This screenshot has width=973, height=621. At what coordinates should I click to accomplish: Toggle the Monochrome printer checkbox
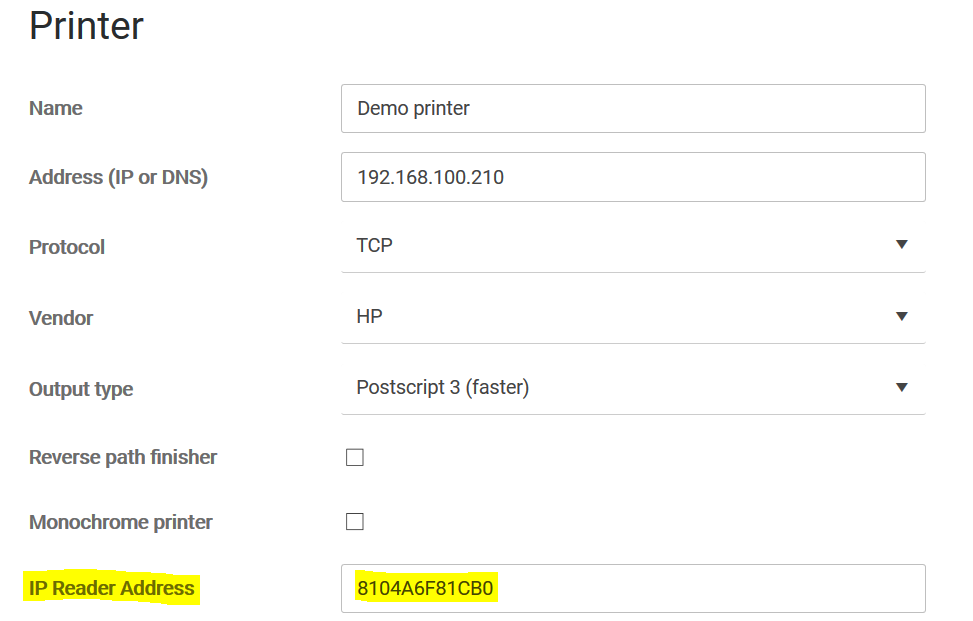pos(355,521)
